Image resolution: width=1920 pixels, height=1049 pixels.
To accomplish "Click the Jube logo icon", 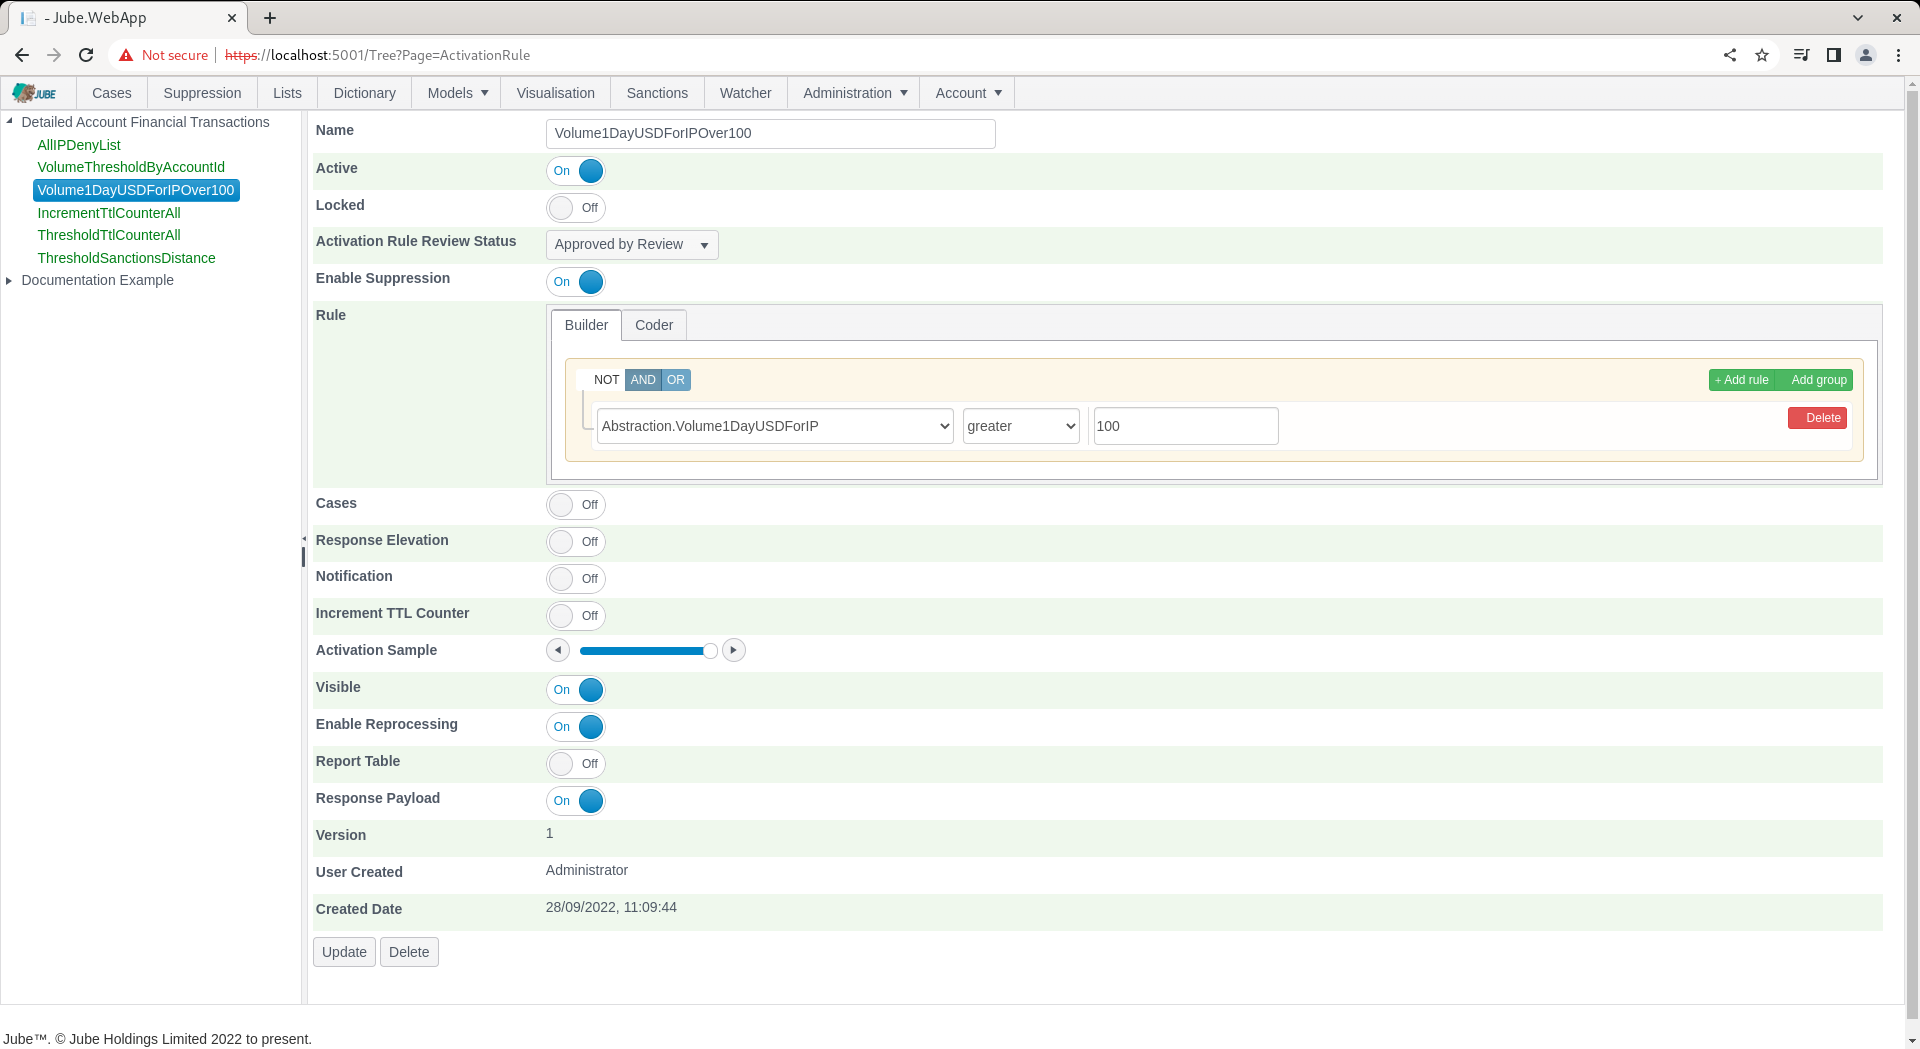I will pos(35,93).
